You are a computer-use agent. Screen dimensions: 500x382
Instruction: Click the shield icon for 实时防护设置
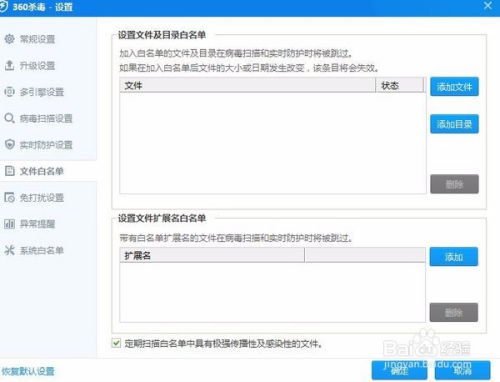[10, 144]
